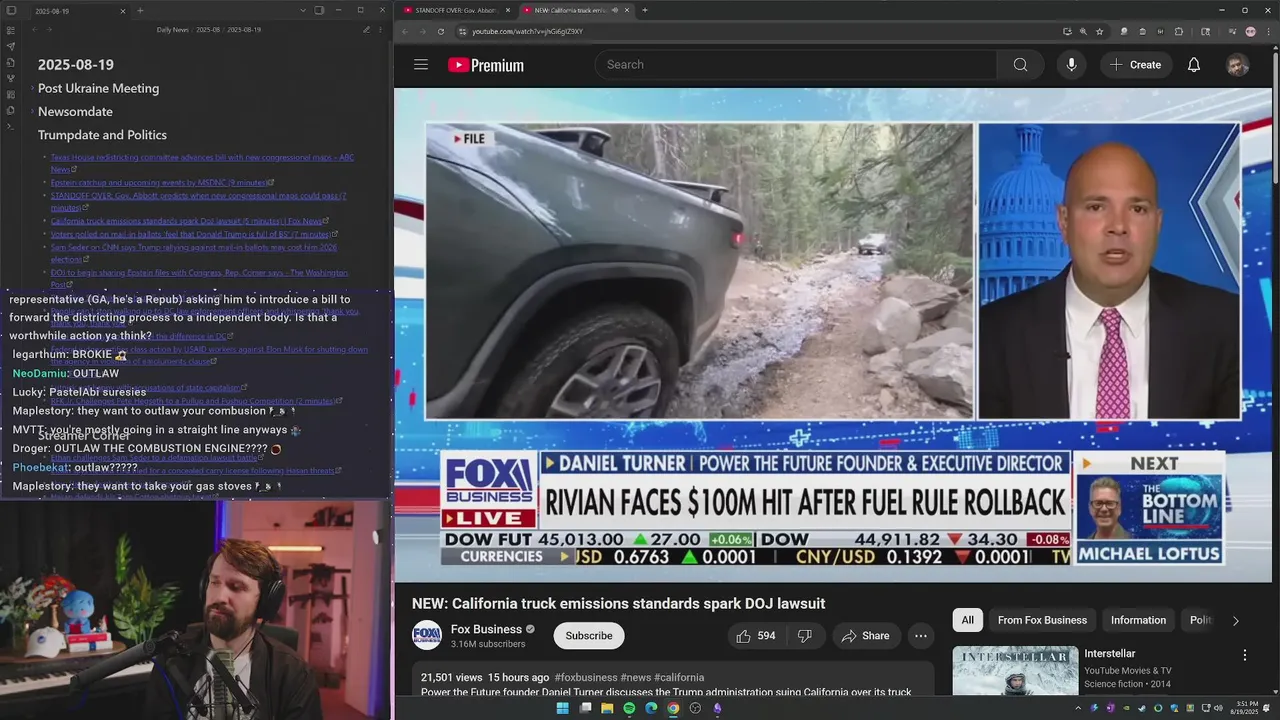1280x720 pixels.
Task: Show hidden system tray icons
Action: (x=1078, y=708)
